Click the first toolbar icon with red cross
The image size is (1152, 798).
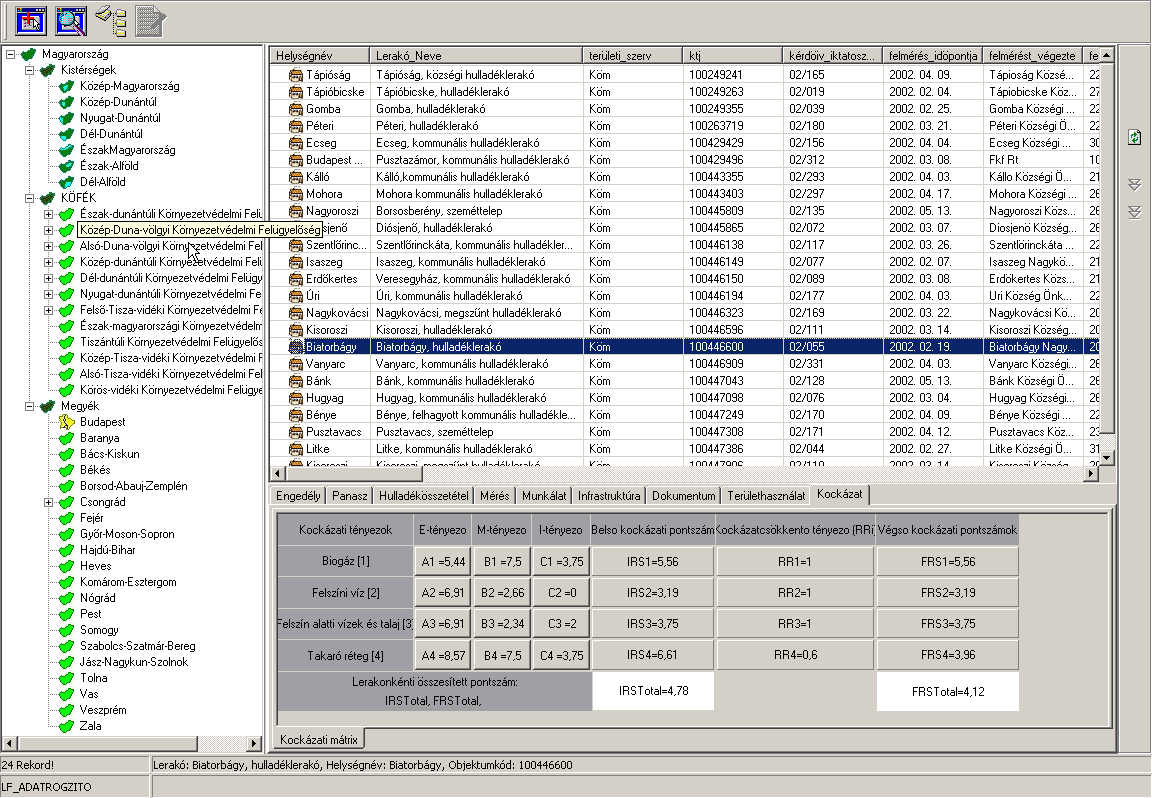(x=30, y=21)
